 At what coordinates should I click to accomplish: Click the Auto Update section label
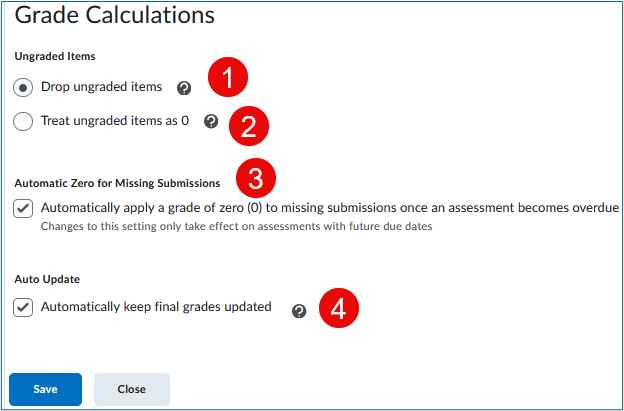click(47, 280)
